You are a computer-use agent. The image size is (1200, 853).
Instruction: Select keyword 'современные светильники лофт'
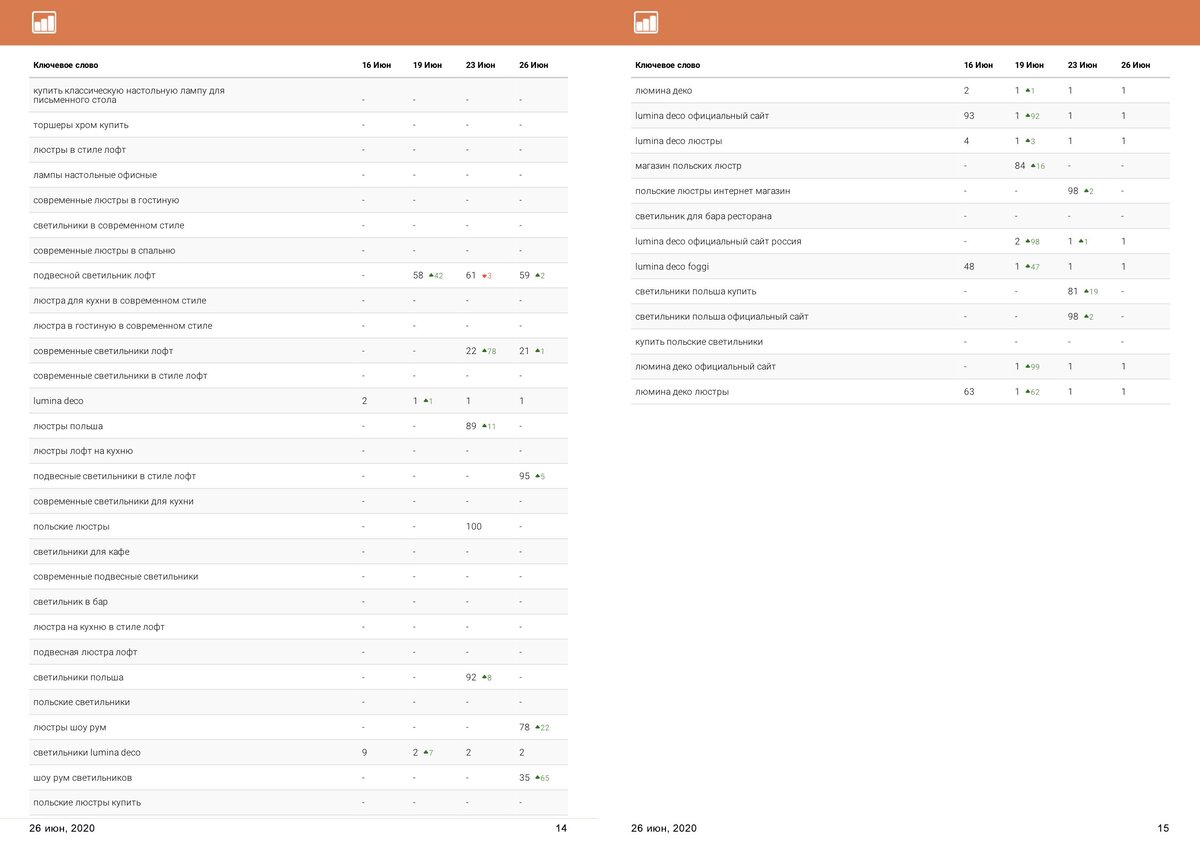point(103,351)
